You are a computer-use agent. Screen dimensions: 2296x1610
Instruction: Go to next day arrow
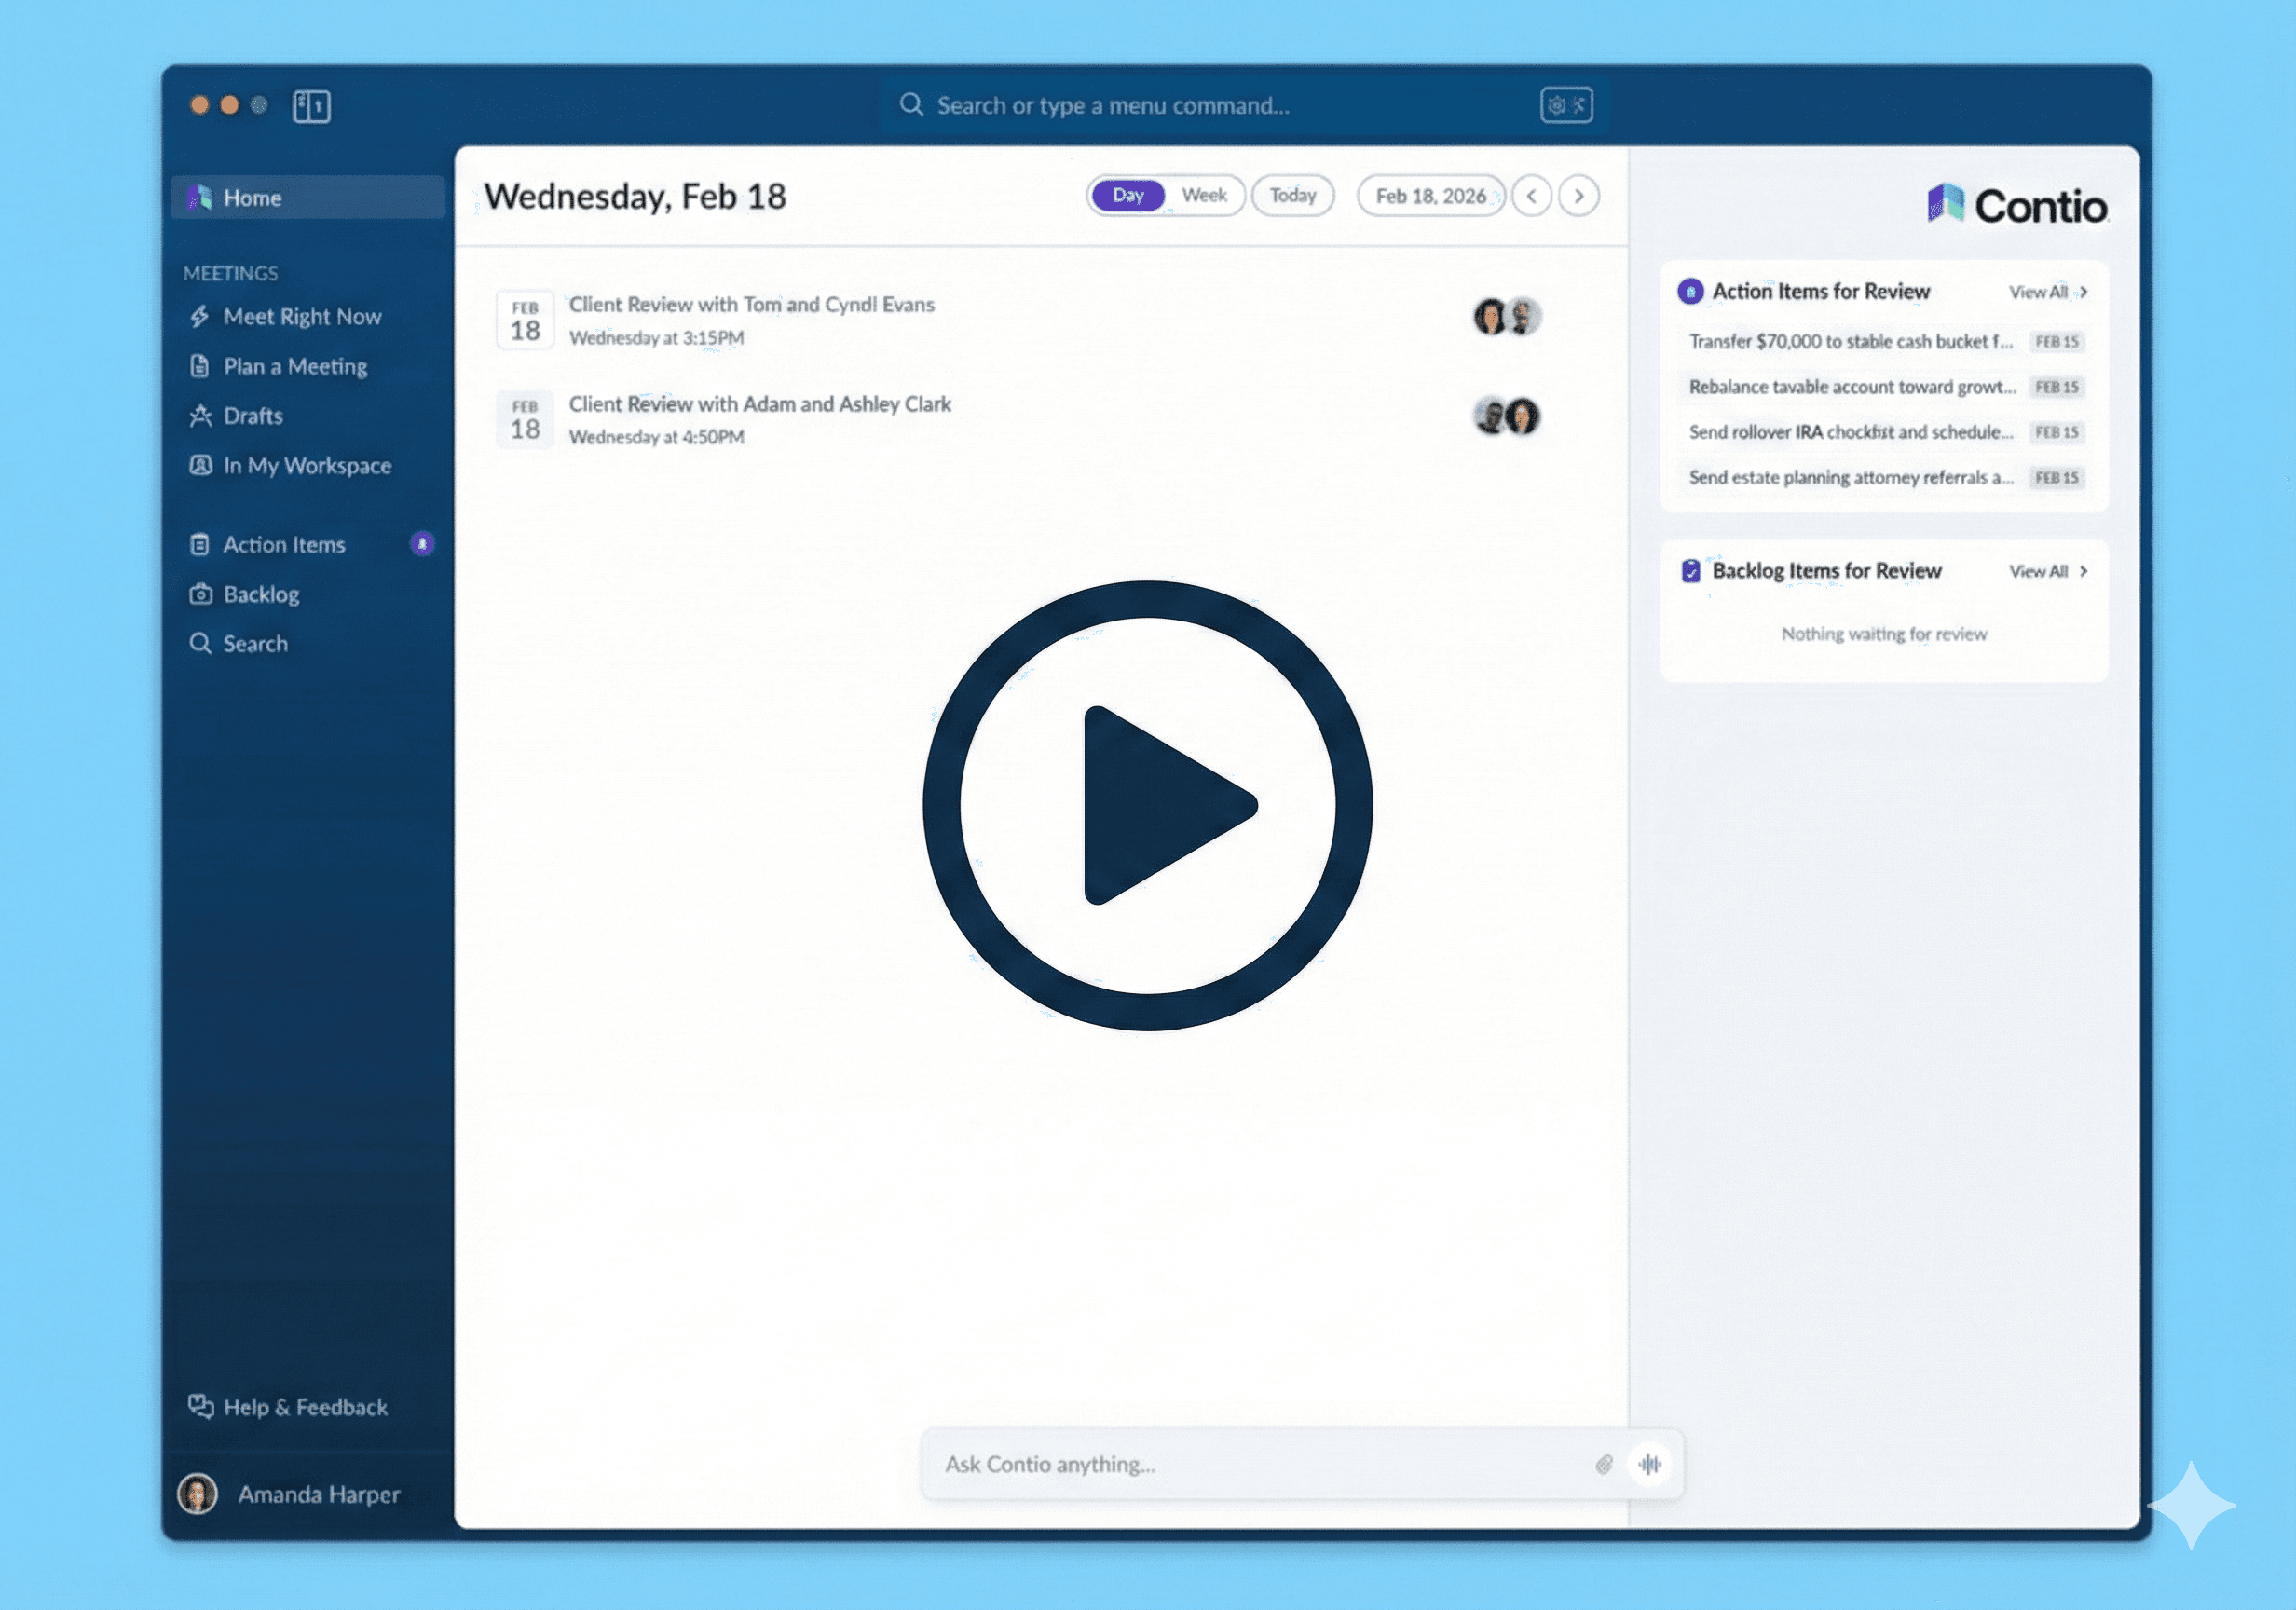[x=1579, y=196]
